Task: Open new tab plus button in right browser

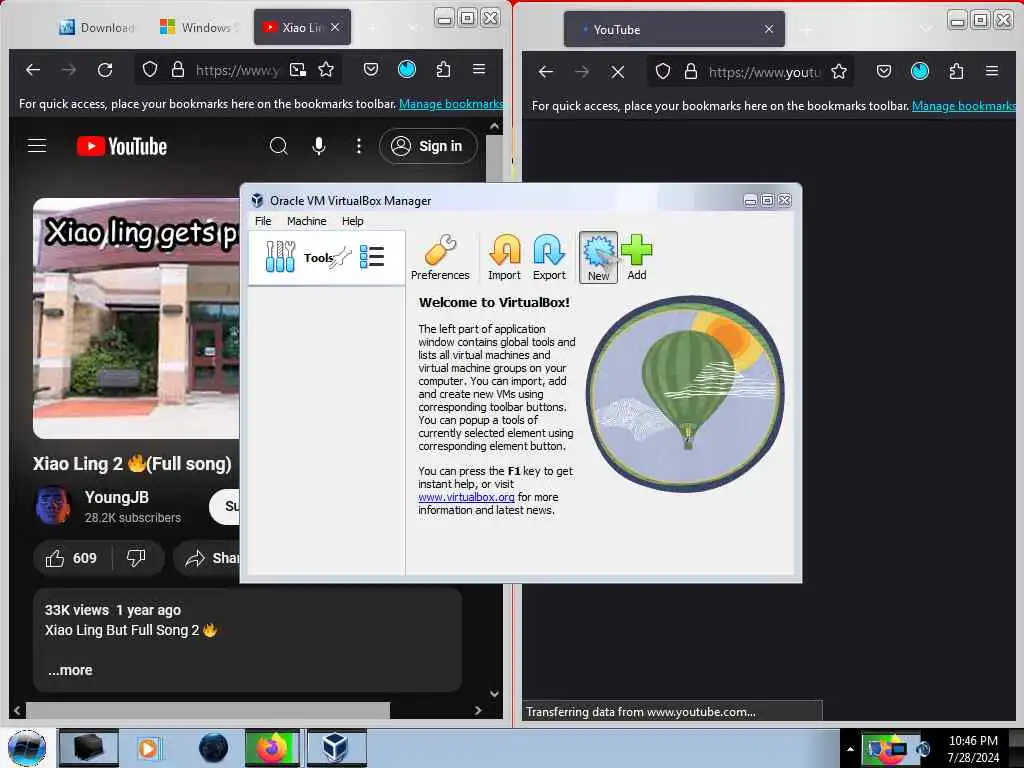Action: (x=807, y=29)
